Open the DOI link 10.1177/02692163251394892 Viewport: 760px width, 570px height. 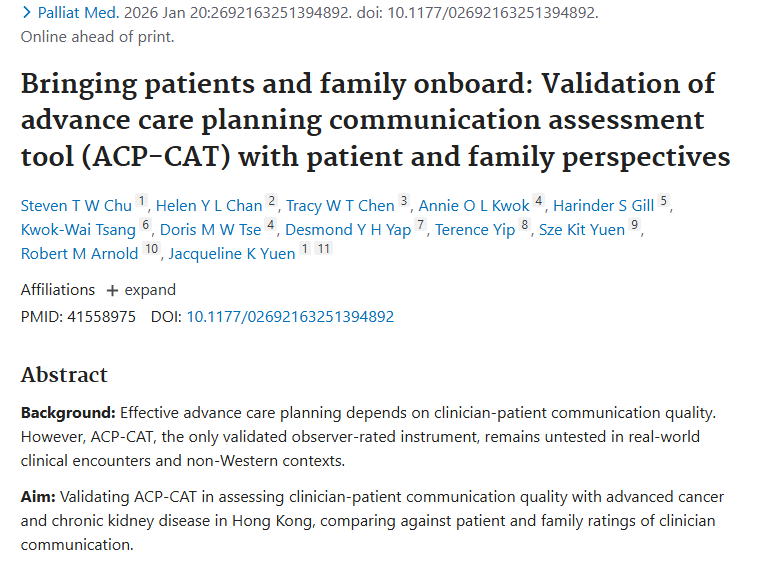click(290, 317)
